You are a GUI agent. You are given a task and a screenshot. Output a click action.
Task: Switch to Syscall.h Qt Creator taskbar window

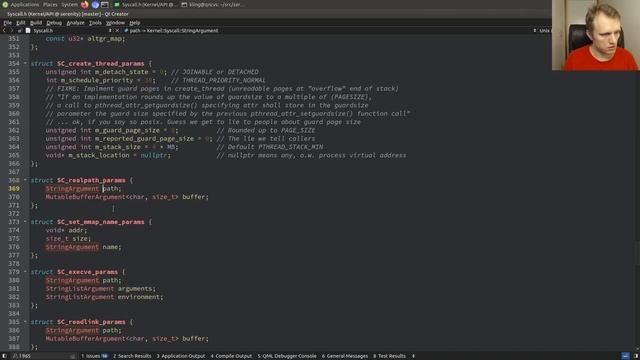pos(145,4)
